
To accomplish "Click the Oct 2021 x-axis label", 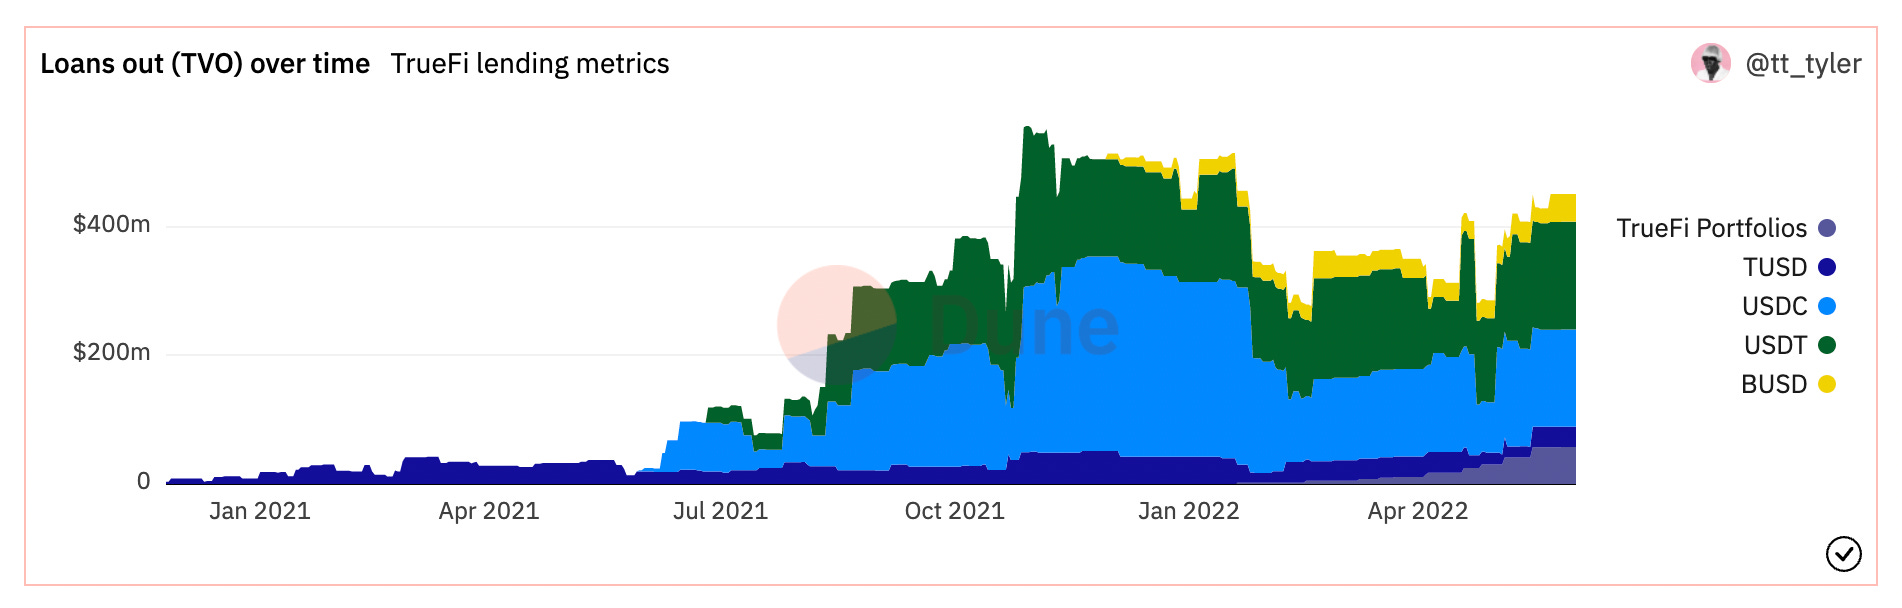I will (x=954, y=511).
